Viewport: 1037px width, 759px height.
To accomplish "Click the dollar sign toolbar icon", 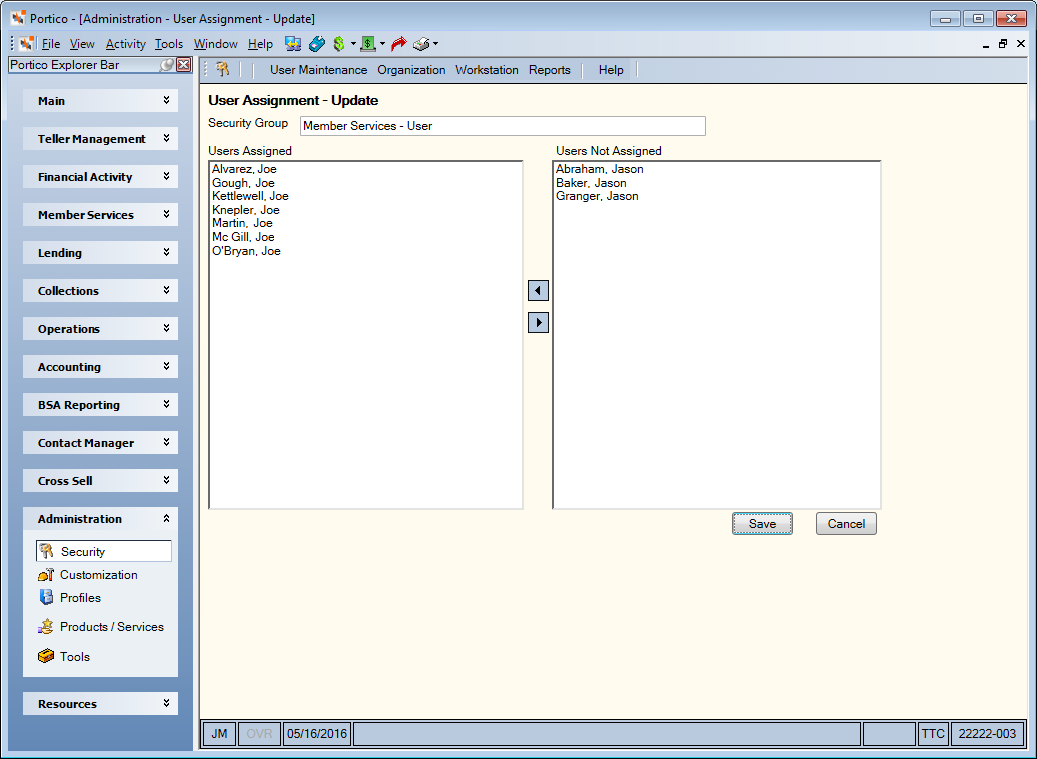I will (x=339, y=44).
